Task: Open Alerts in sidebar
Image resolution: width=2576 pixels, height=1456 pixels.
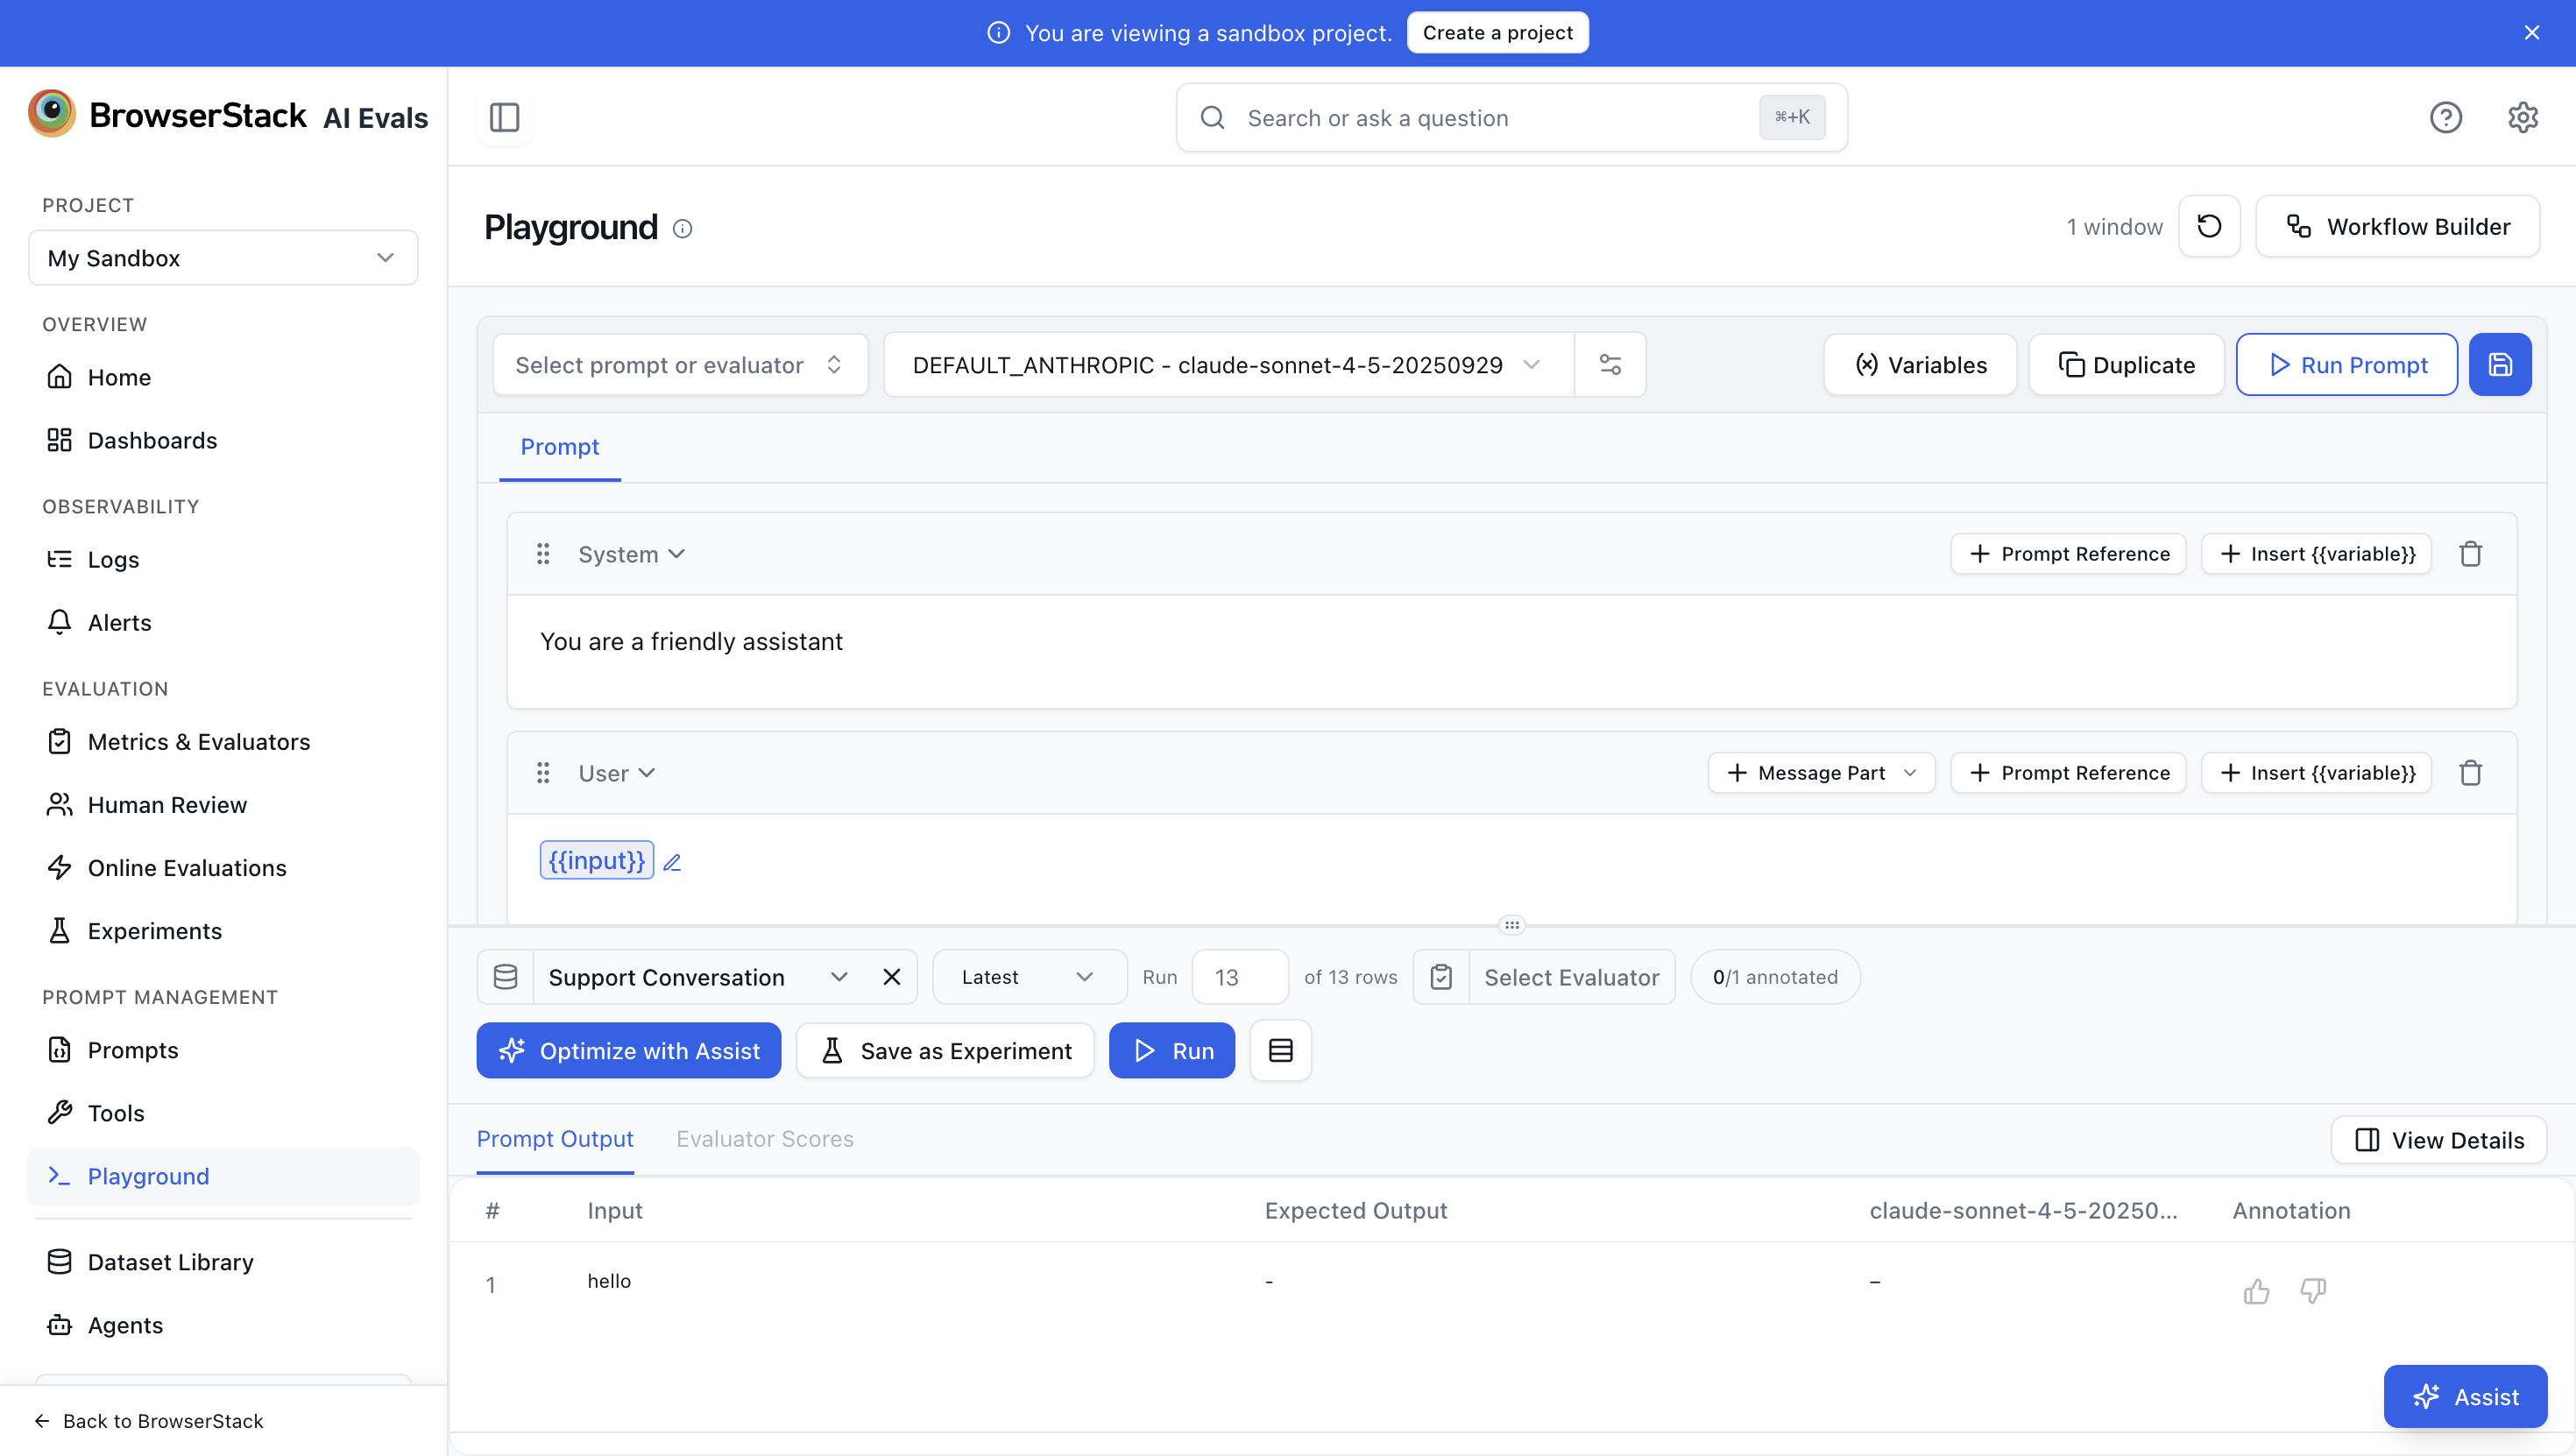Action: pyautogui.click(x=223, y=622)
